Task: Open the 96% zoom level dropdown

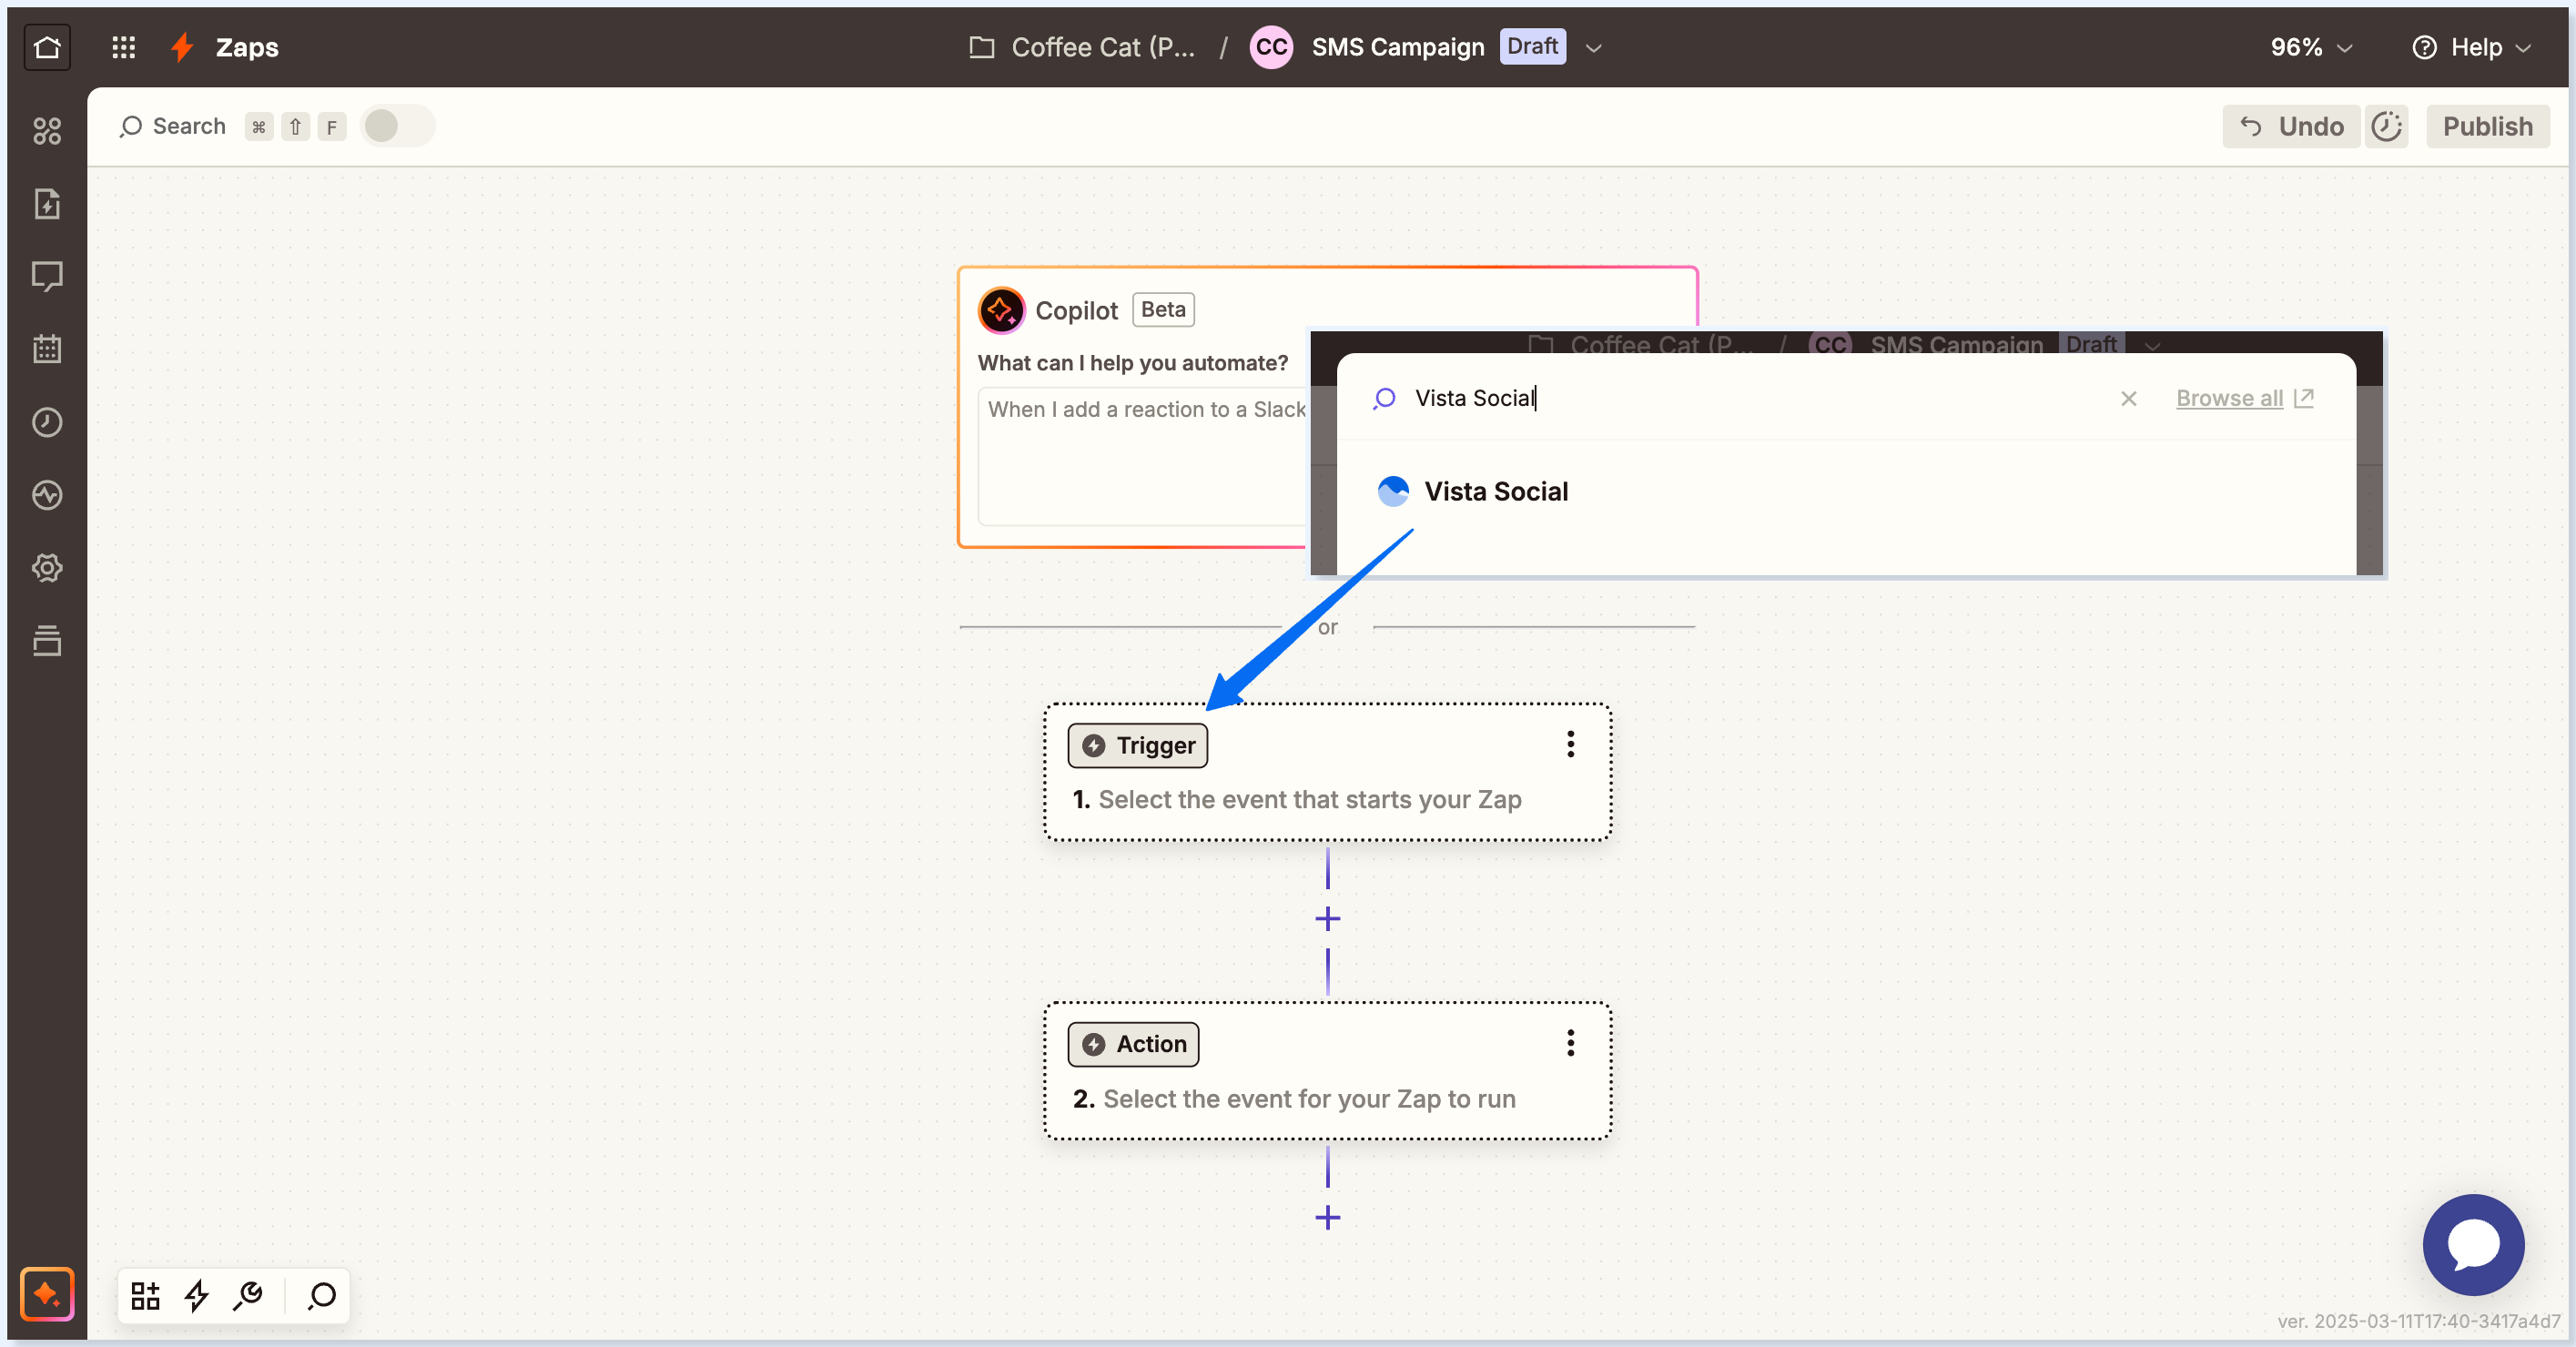Action: (2311, 47)
